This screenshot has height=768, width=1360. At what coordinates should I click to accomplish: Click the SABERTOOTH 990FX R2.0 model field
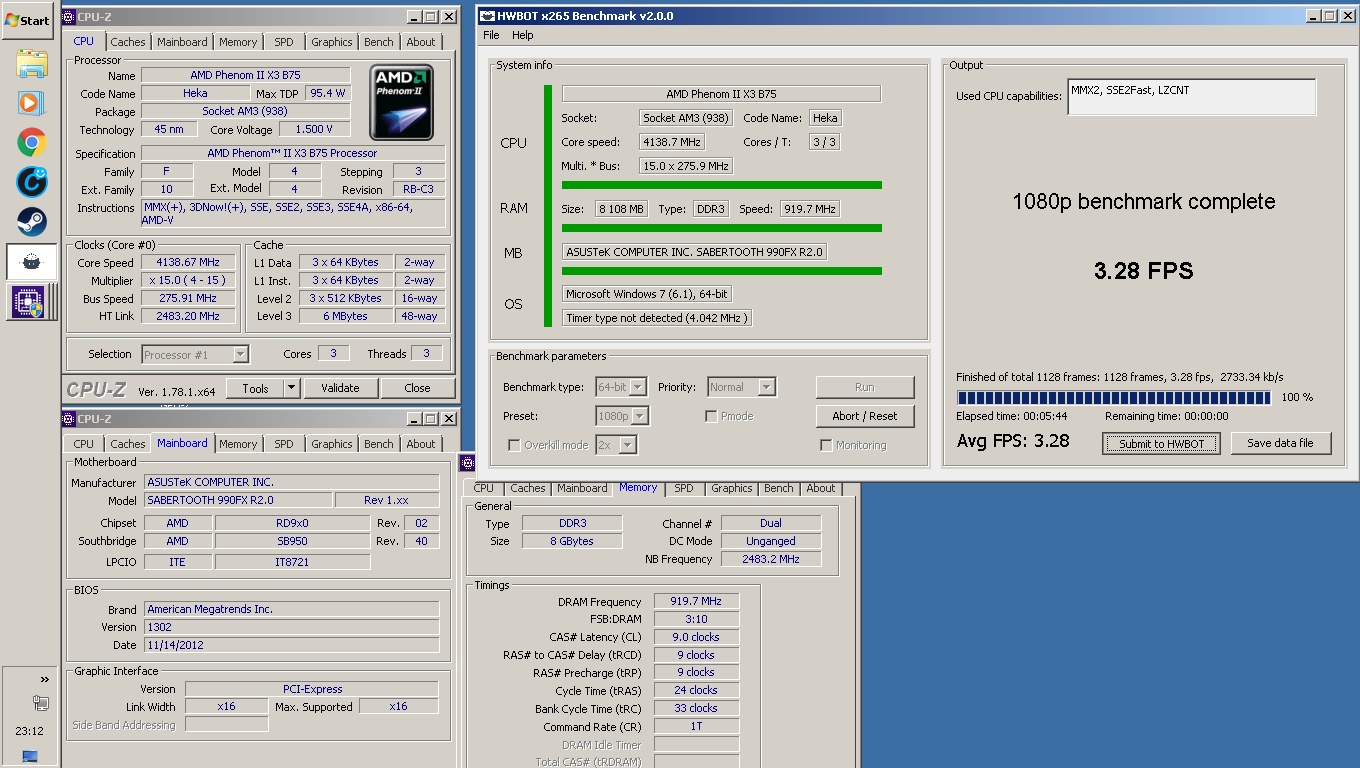238,500
